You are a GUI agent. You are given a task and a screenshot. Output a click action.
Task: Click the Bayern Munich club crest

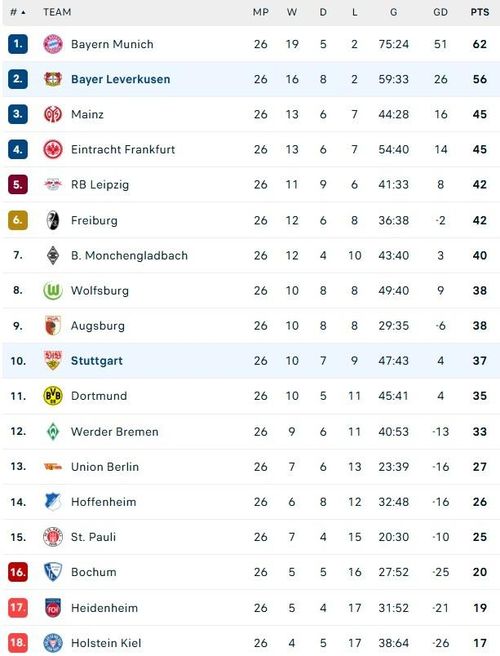coord(53,44)
